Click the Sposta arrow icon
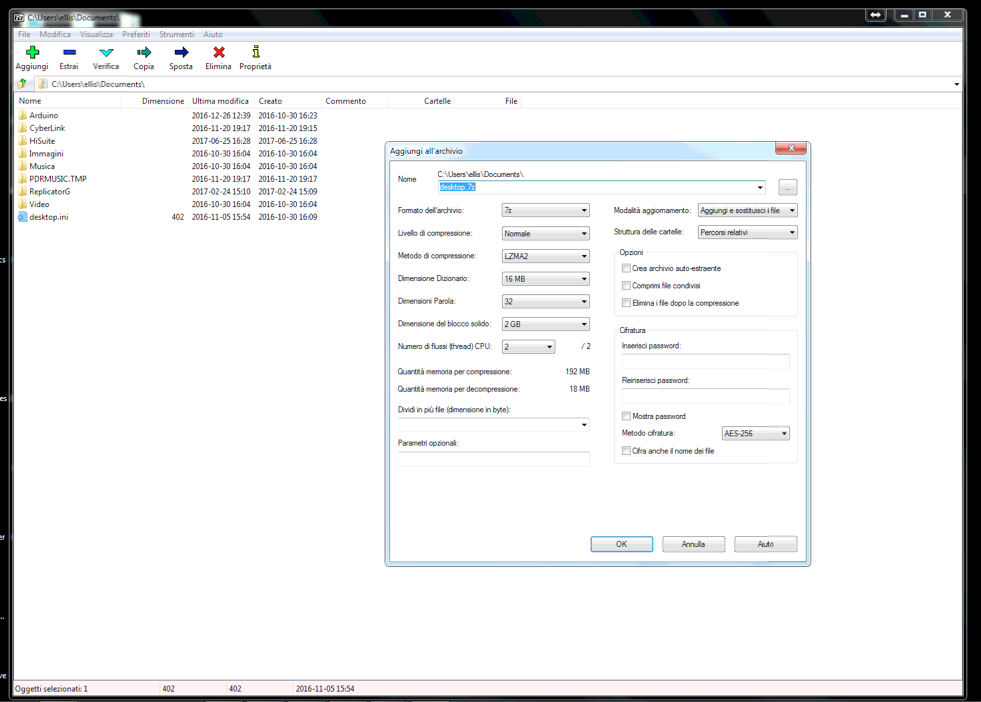 (x=181, y=53)
